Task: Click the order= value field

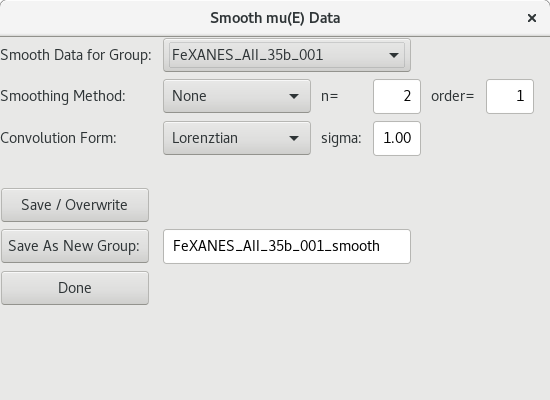Action: point(510,96)
